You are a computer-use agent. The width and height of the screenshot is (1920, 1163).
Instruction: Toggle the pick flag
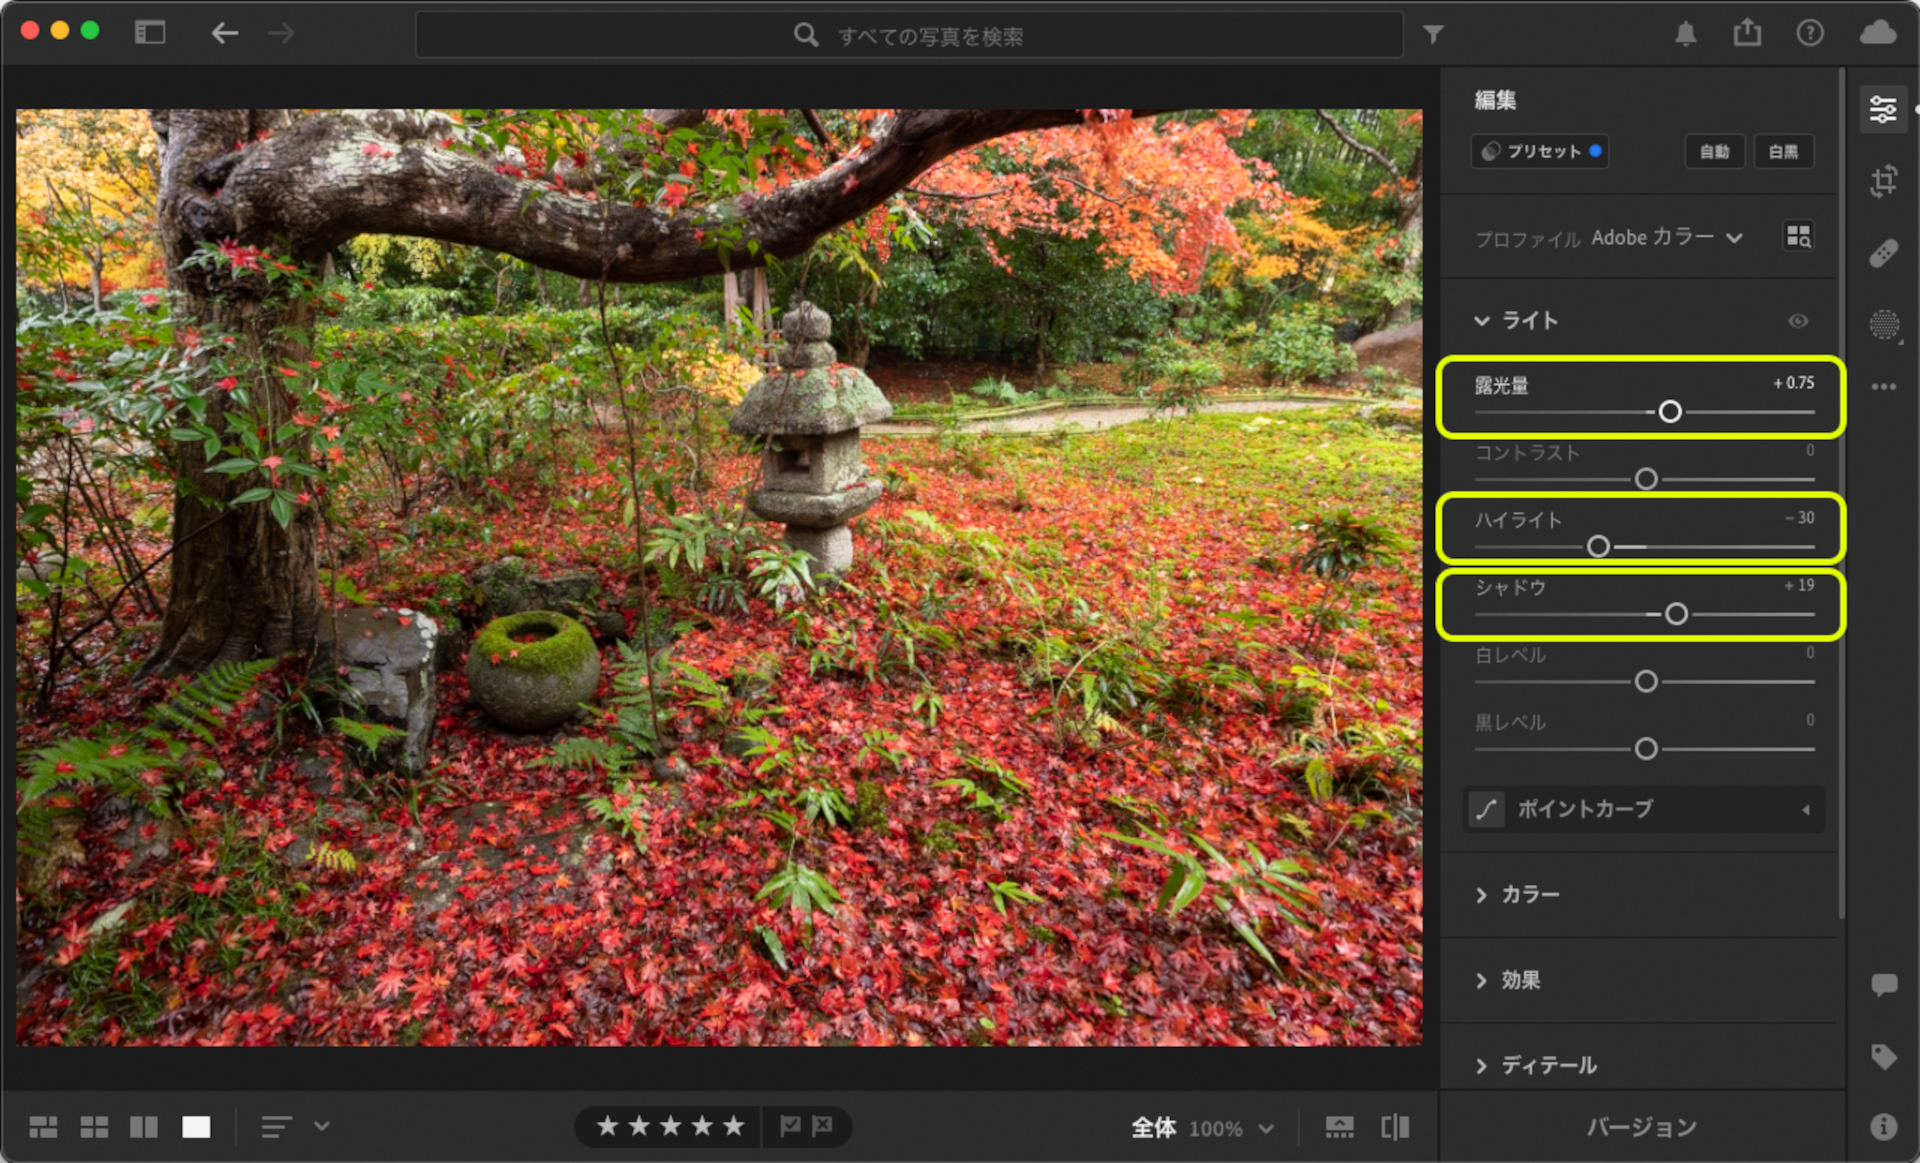790,1126
